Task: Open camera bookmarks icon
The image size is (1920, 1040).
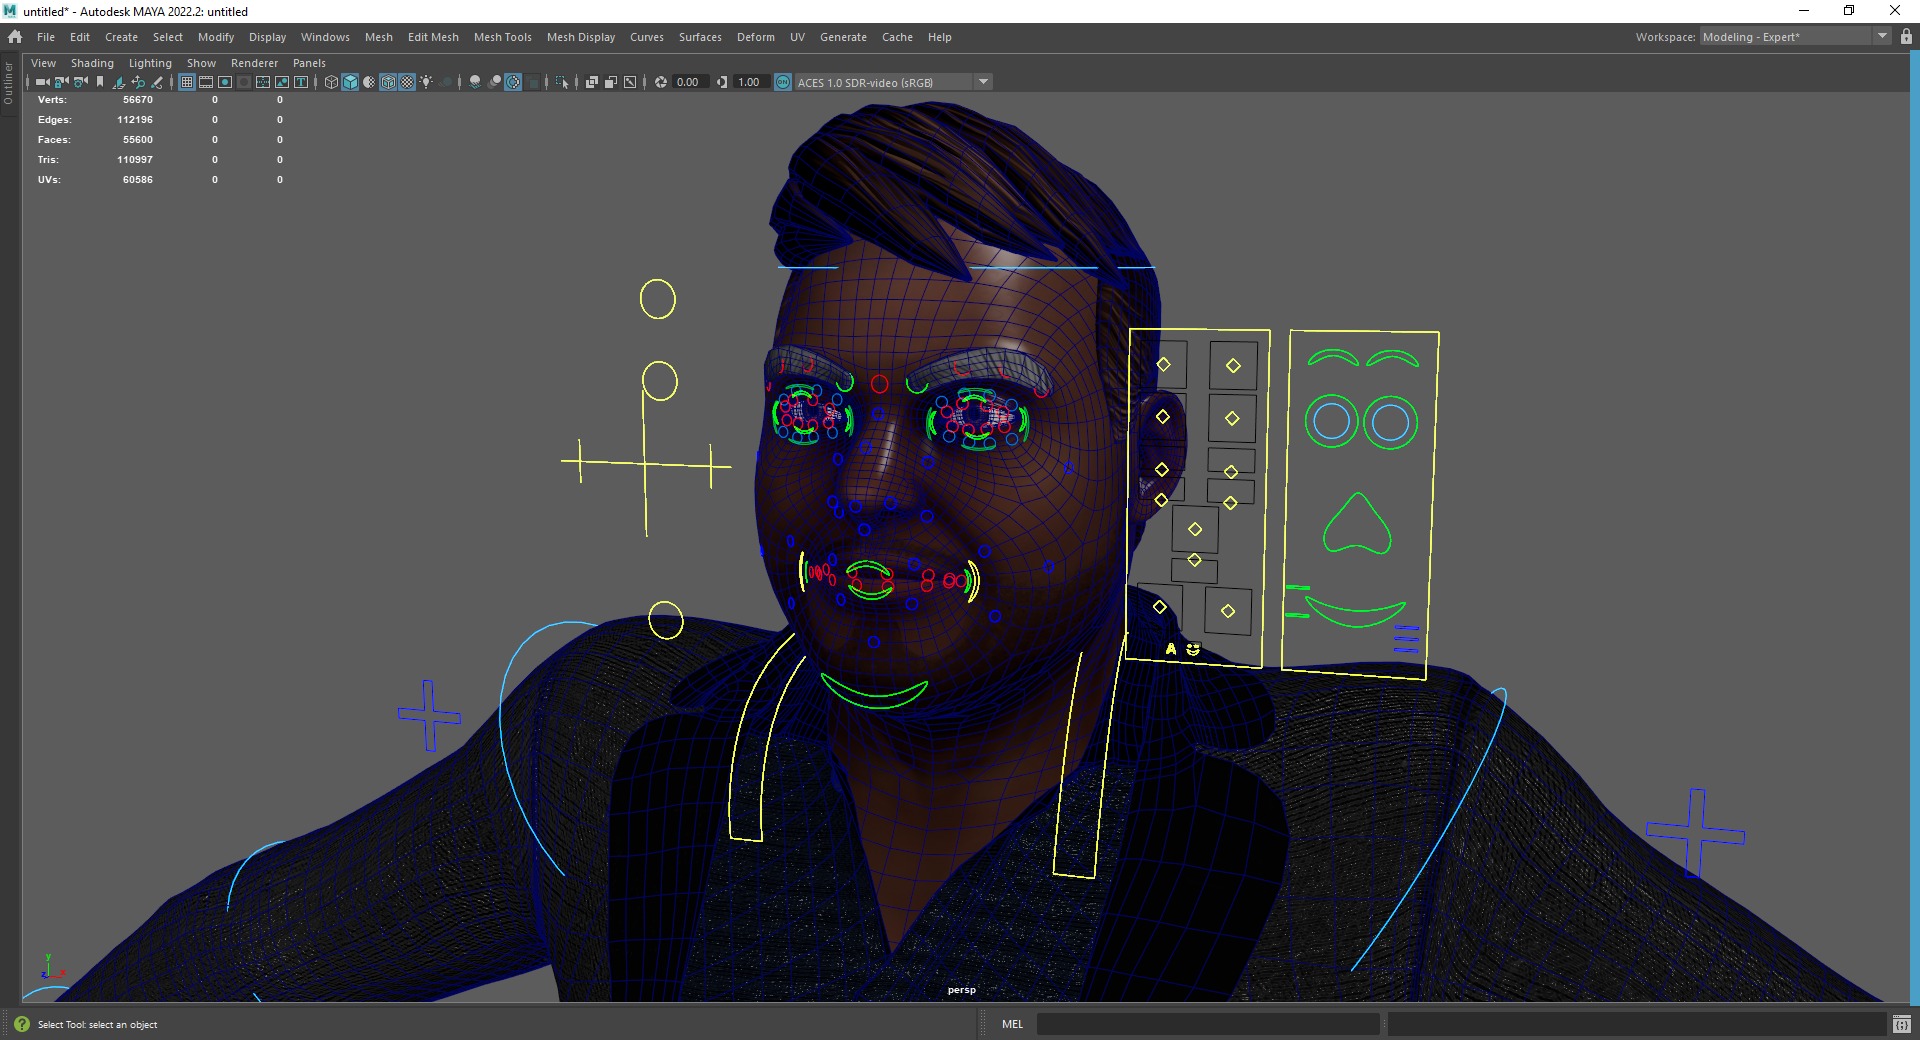Action: click(x=100, y=82)
